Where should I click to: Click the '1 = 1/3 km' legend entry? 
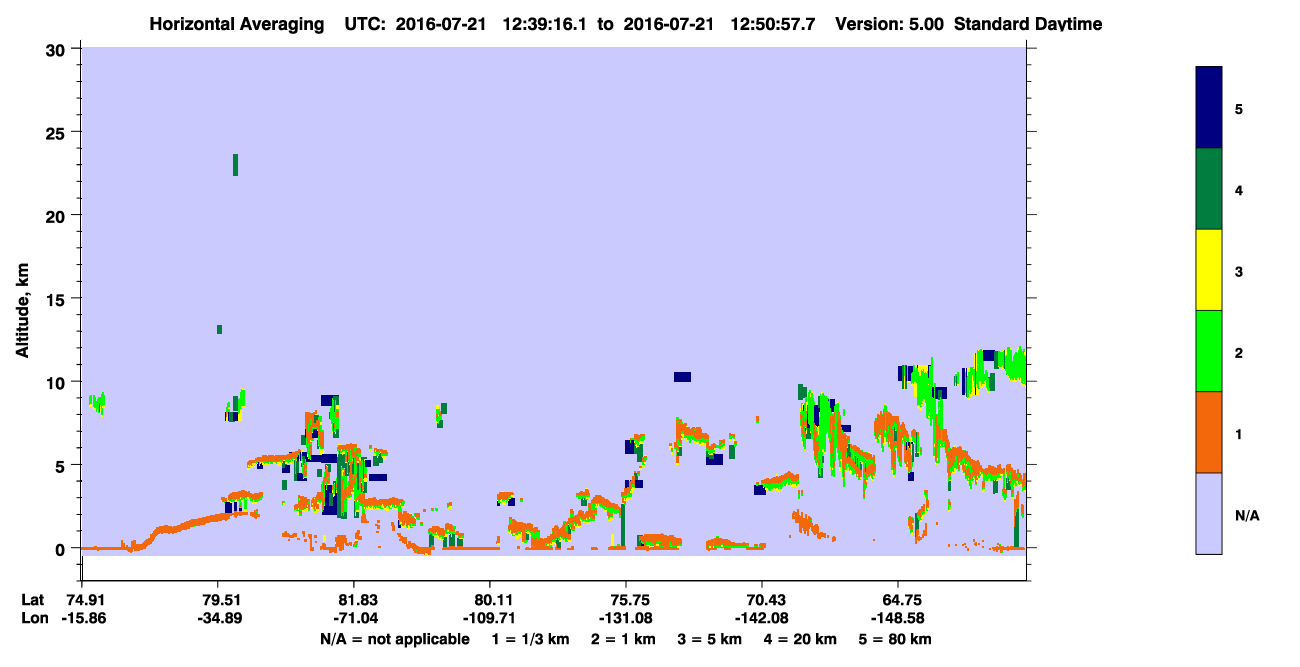(531, 639)
